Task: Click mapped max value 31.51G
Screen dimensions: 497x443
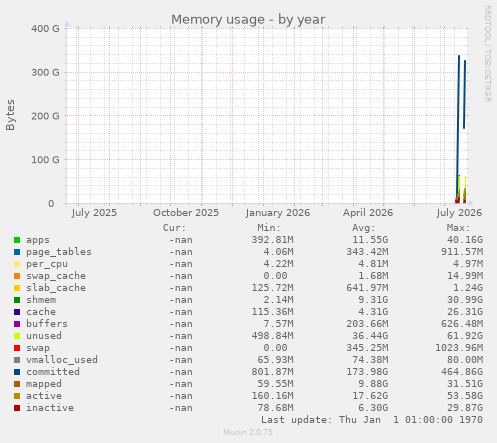Action: point(465,384)
